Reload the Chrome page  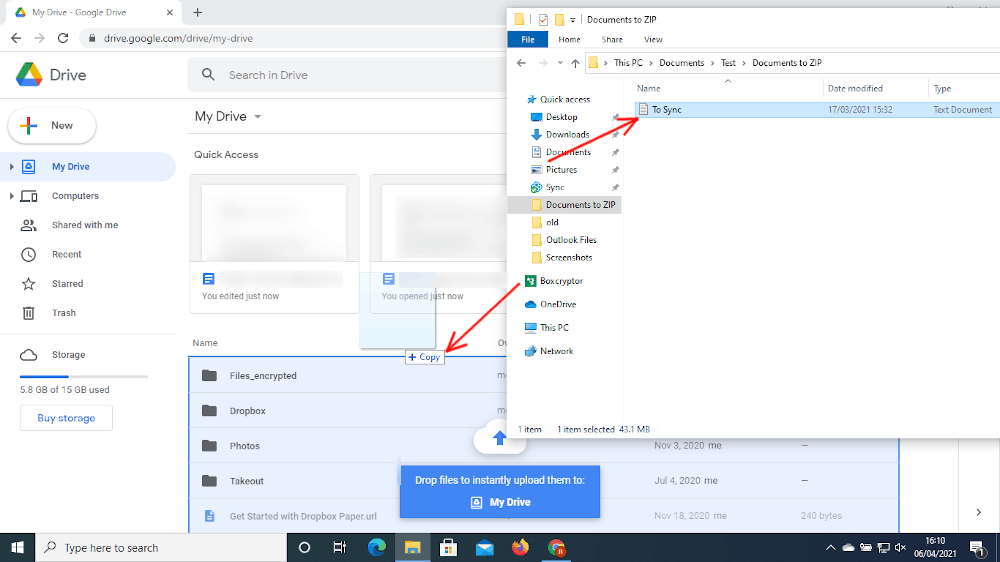(62, 38)
